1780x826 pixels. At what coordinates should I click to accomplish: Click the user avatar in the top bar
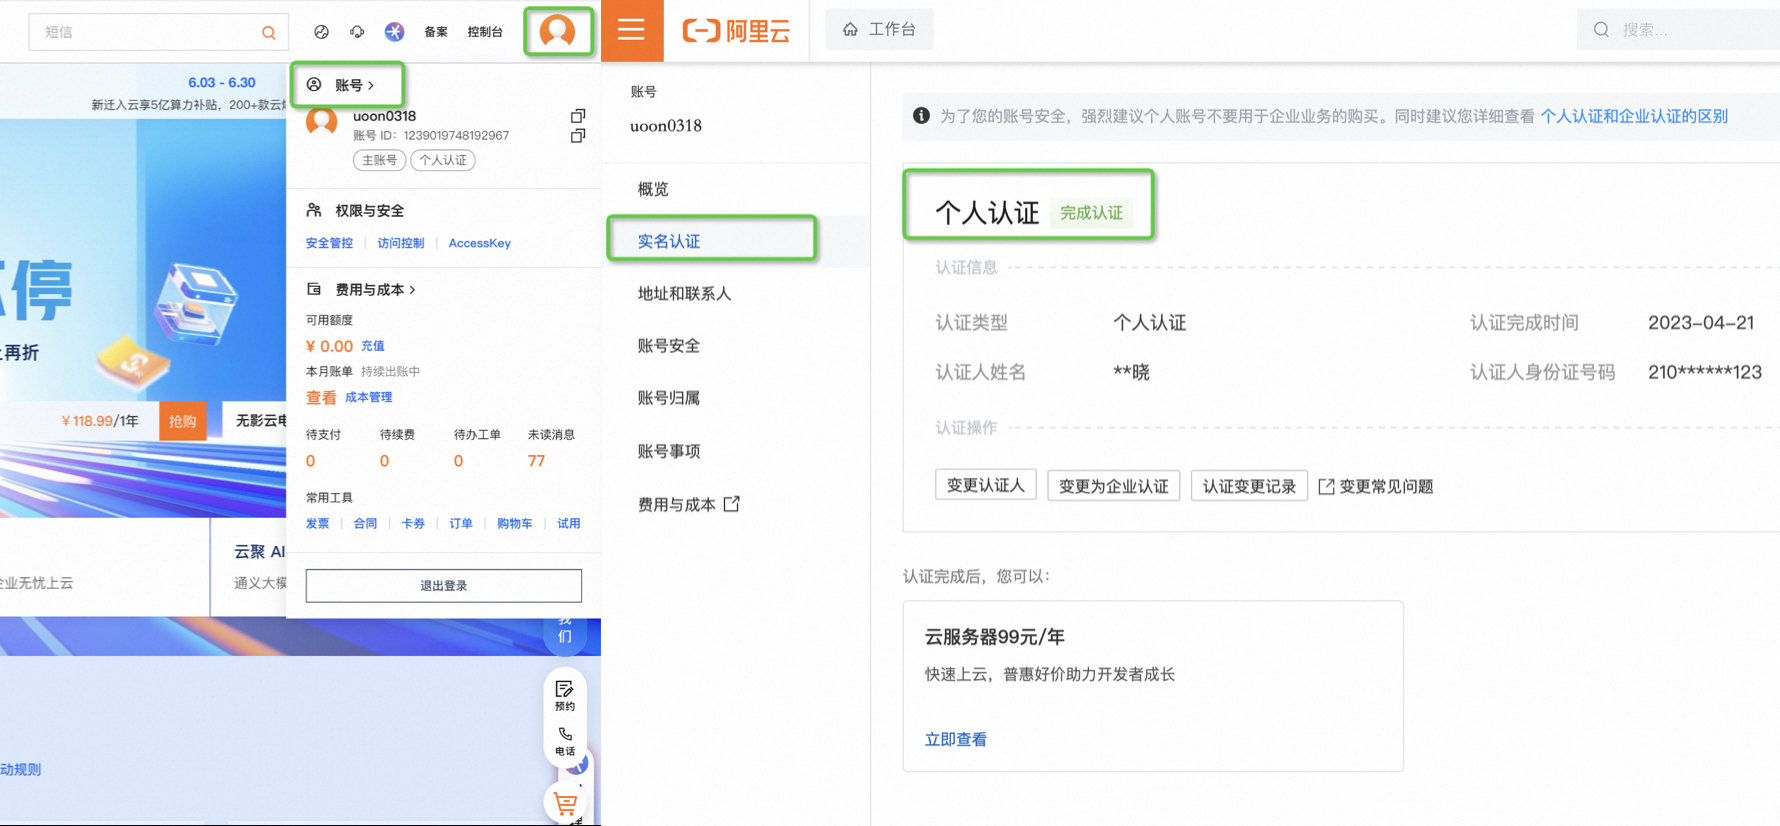tap(557, 31)
